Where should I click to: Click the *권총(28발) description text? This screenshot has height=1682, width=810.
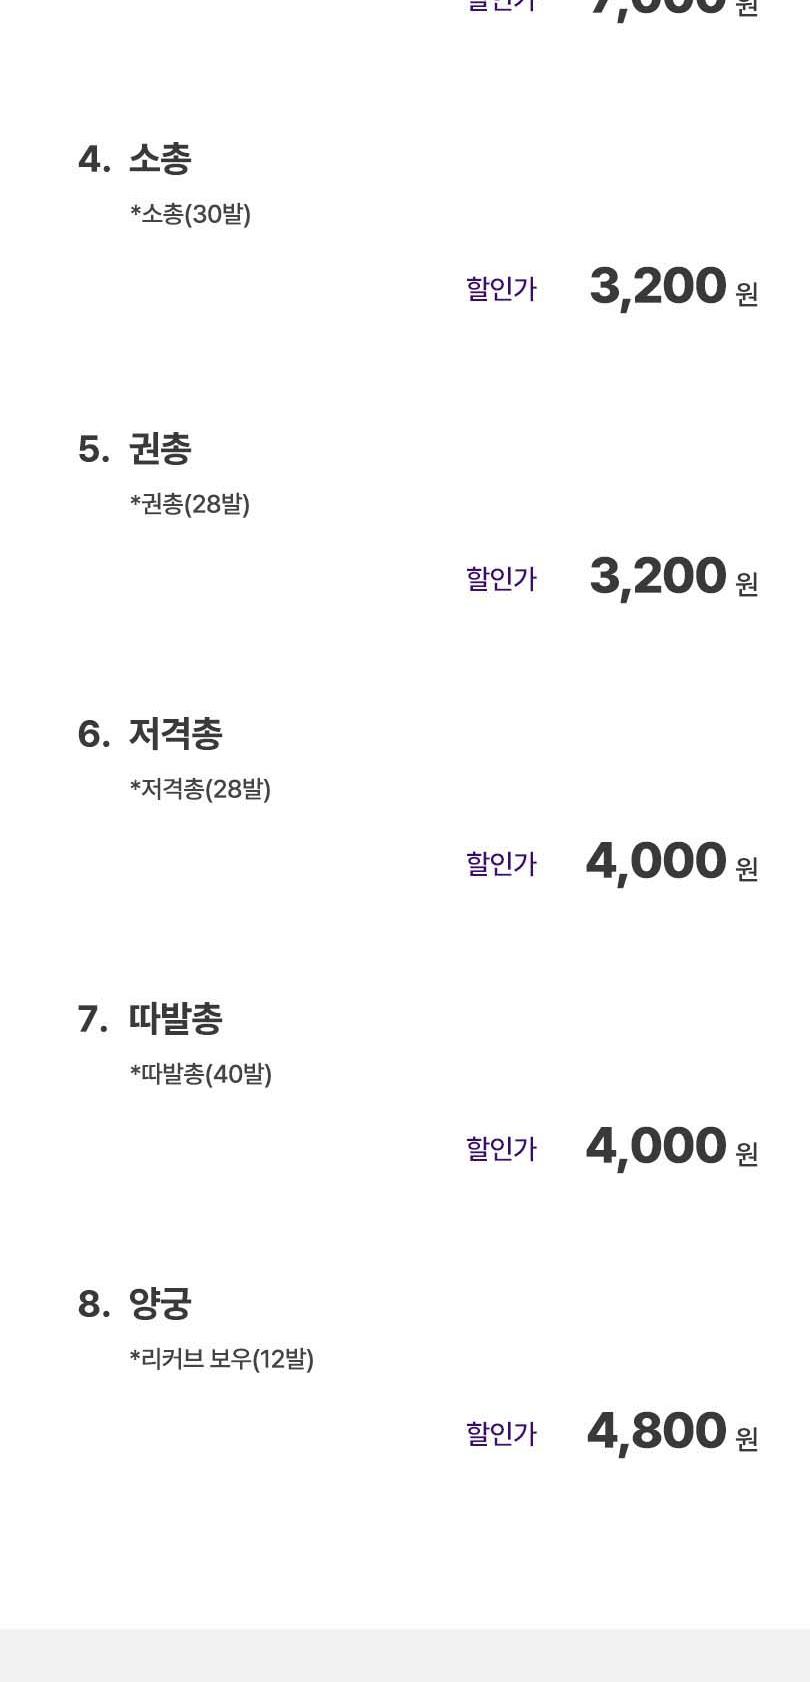click(x=189, y=504)
